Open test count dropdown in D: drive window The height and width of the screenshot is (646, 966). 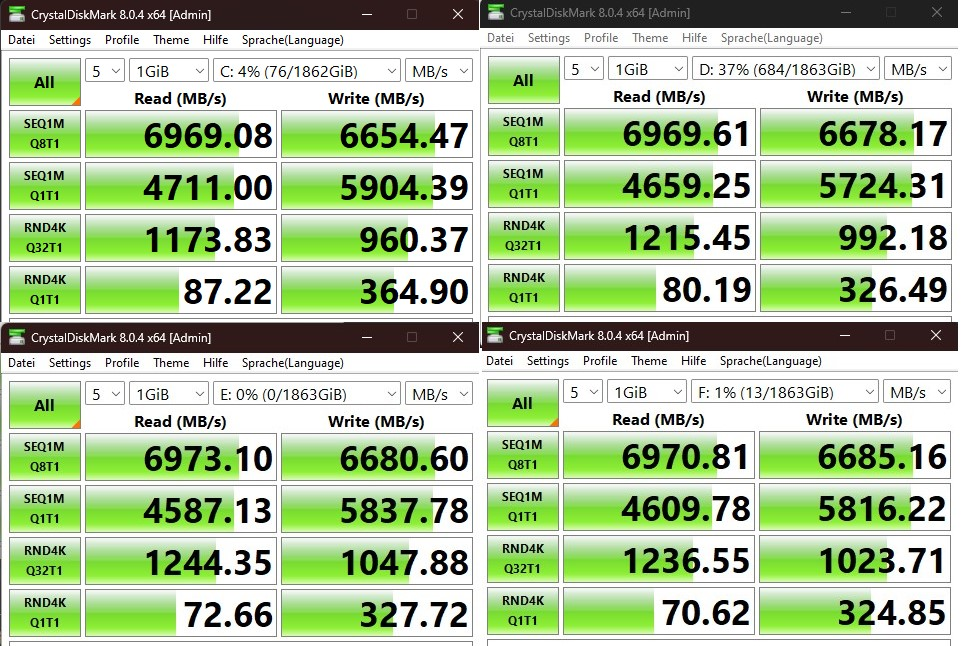583,70
